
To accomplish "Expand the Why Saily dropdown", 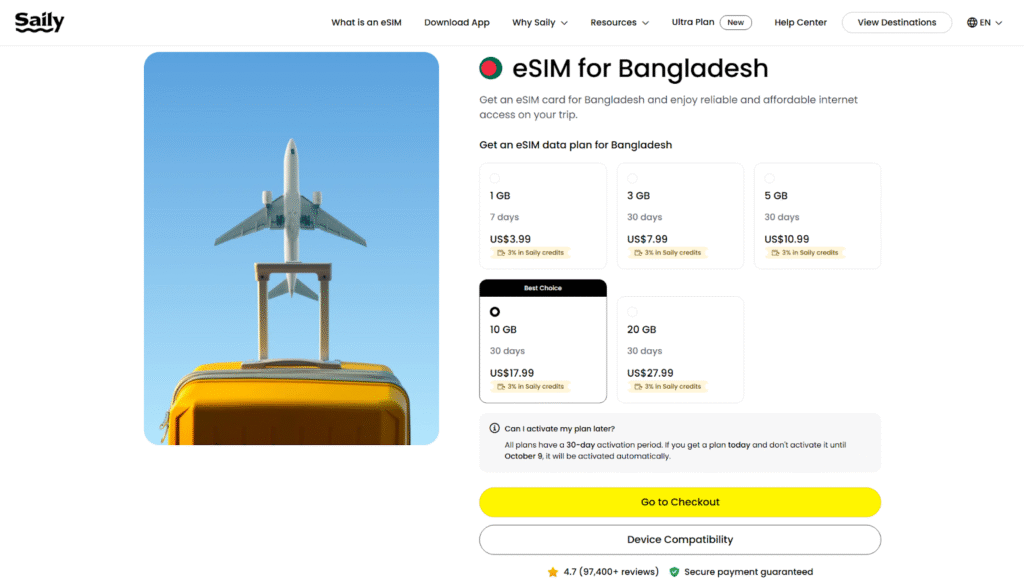I will tap(540, 22).
